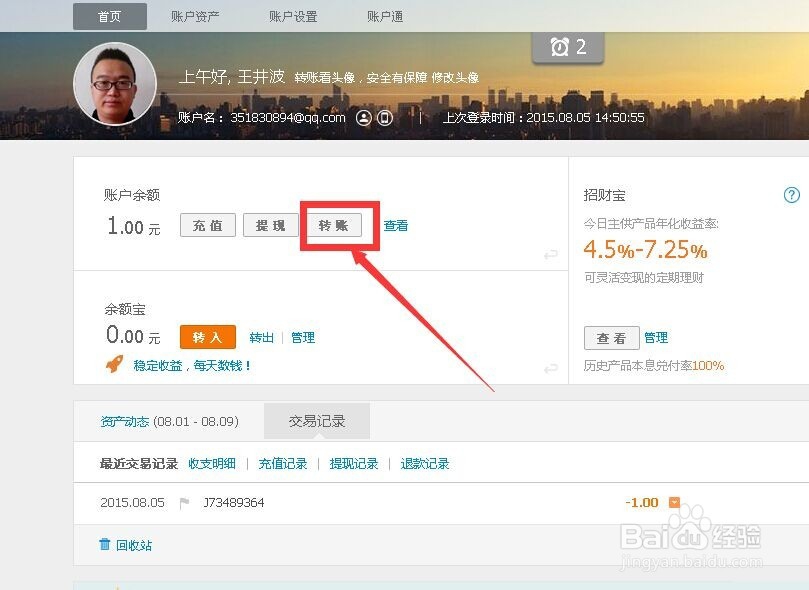Open the 账户设置 tab
Screen dimensions: 809x590
click(293, 17)
